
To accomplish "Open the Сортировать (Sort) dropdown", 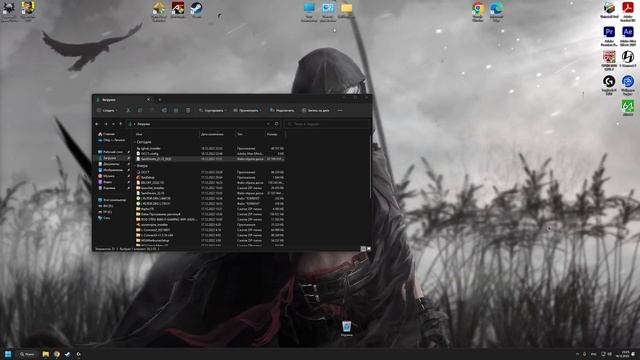I will 213,110.
